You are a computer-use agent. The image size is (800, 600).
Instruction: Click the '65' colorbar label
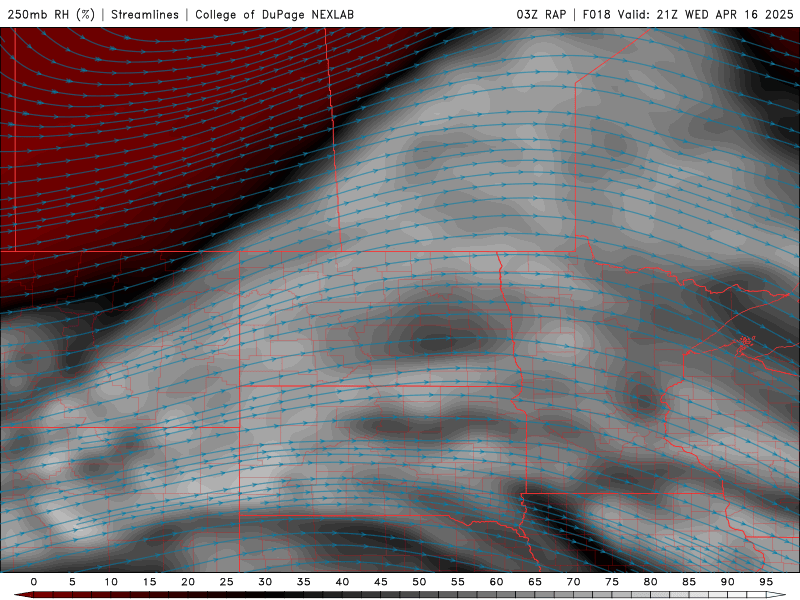[x=535, y=582]
